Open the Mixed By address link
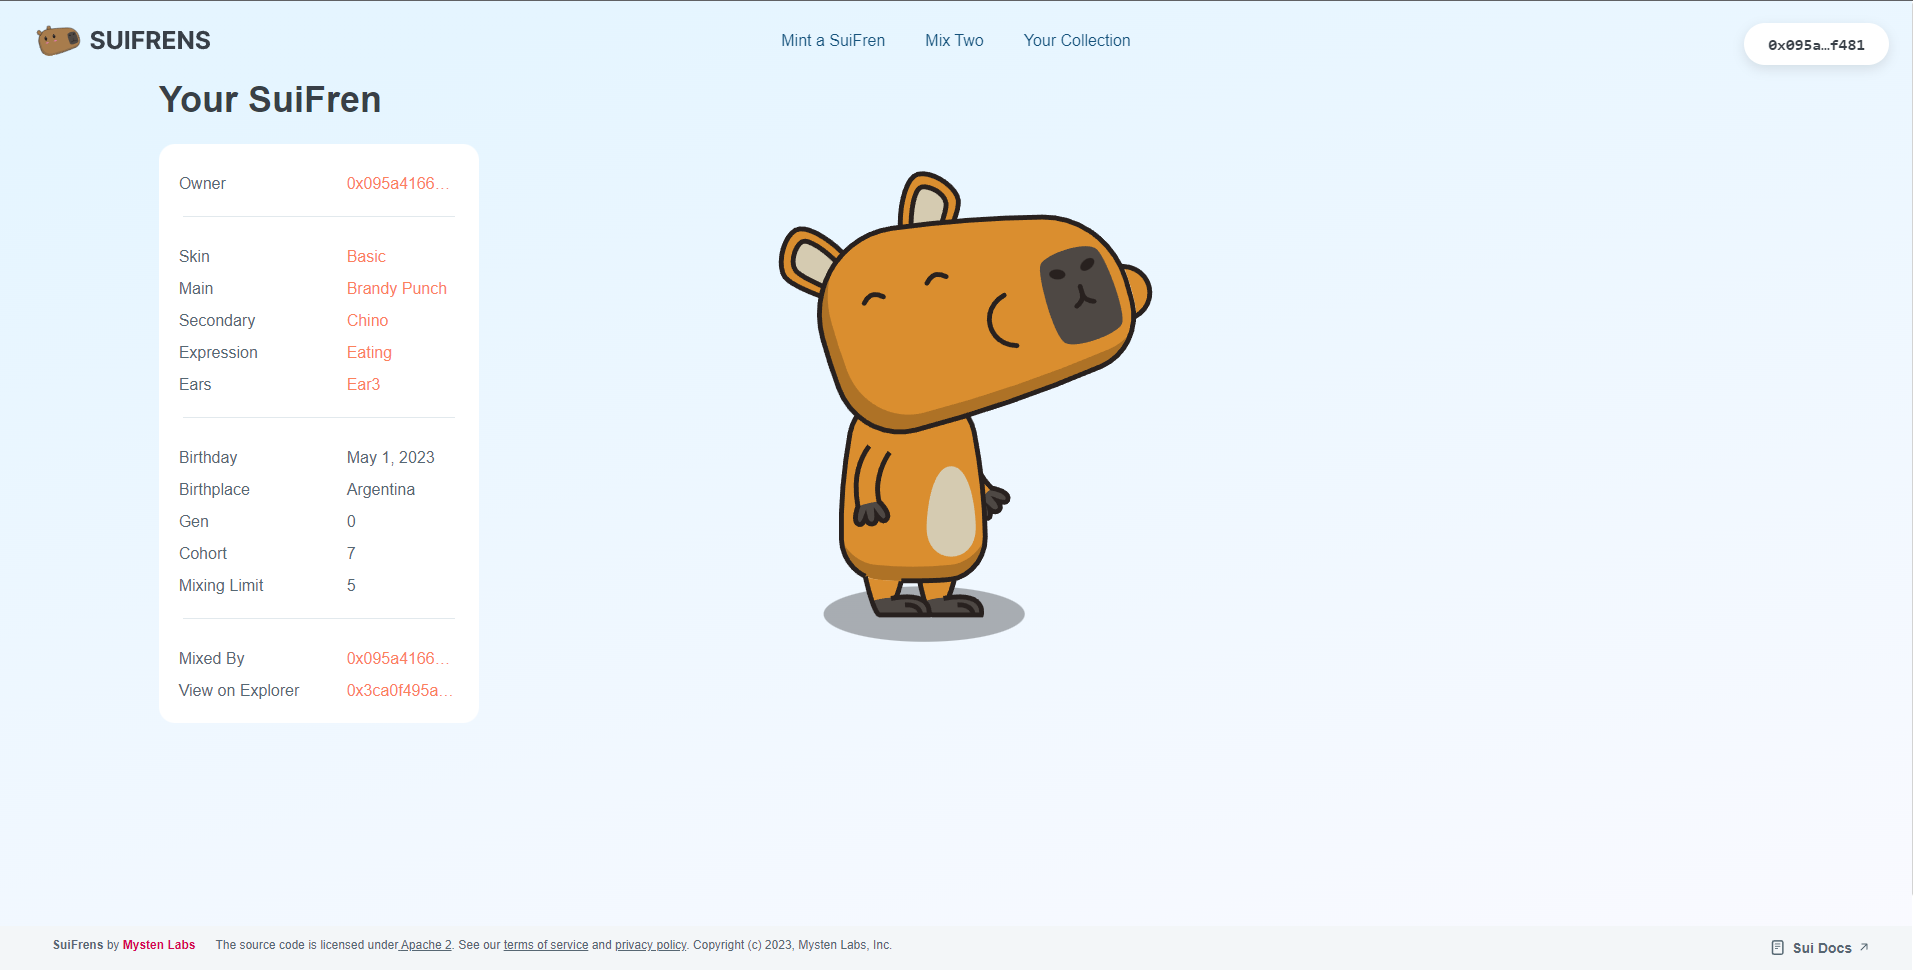1913x970 pixels. 397,659
